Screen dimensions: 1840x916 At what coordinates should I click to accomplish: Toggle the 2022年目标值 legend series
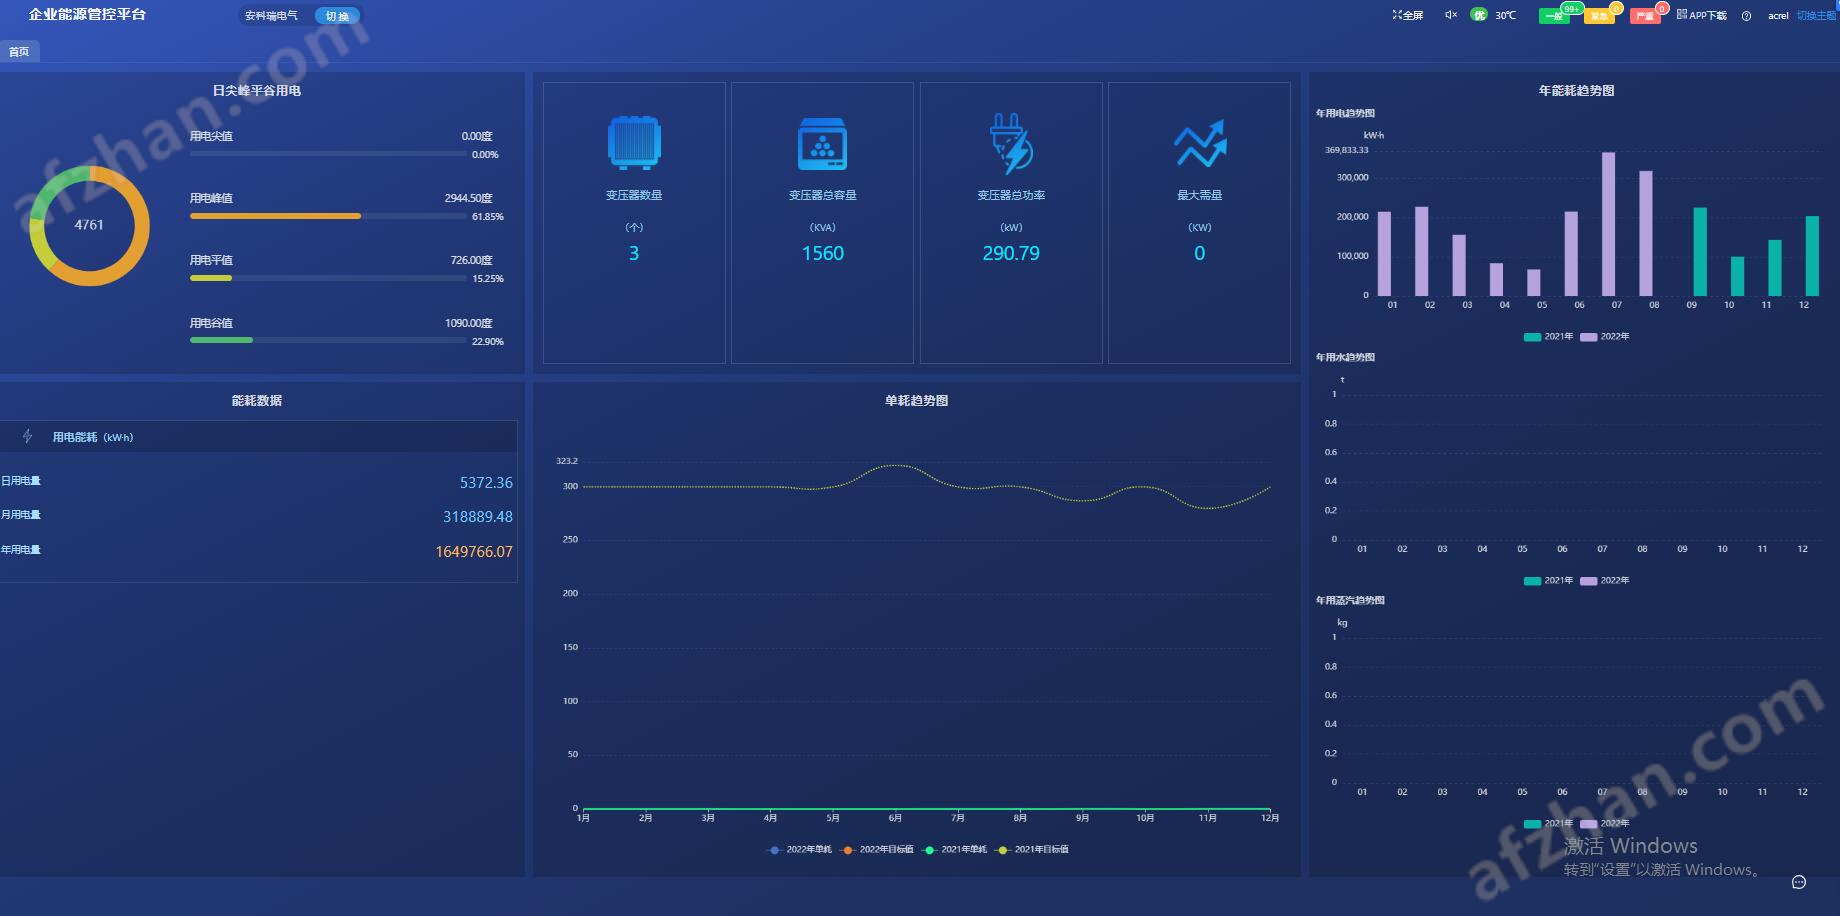(877, 850)
